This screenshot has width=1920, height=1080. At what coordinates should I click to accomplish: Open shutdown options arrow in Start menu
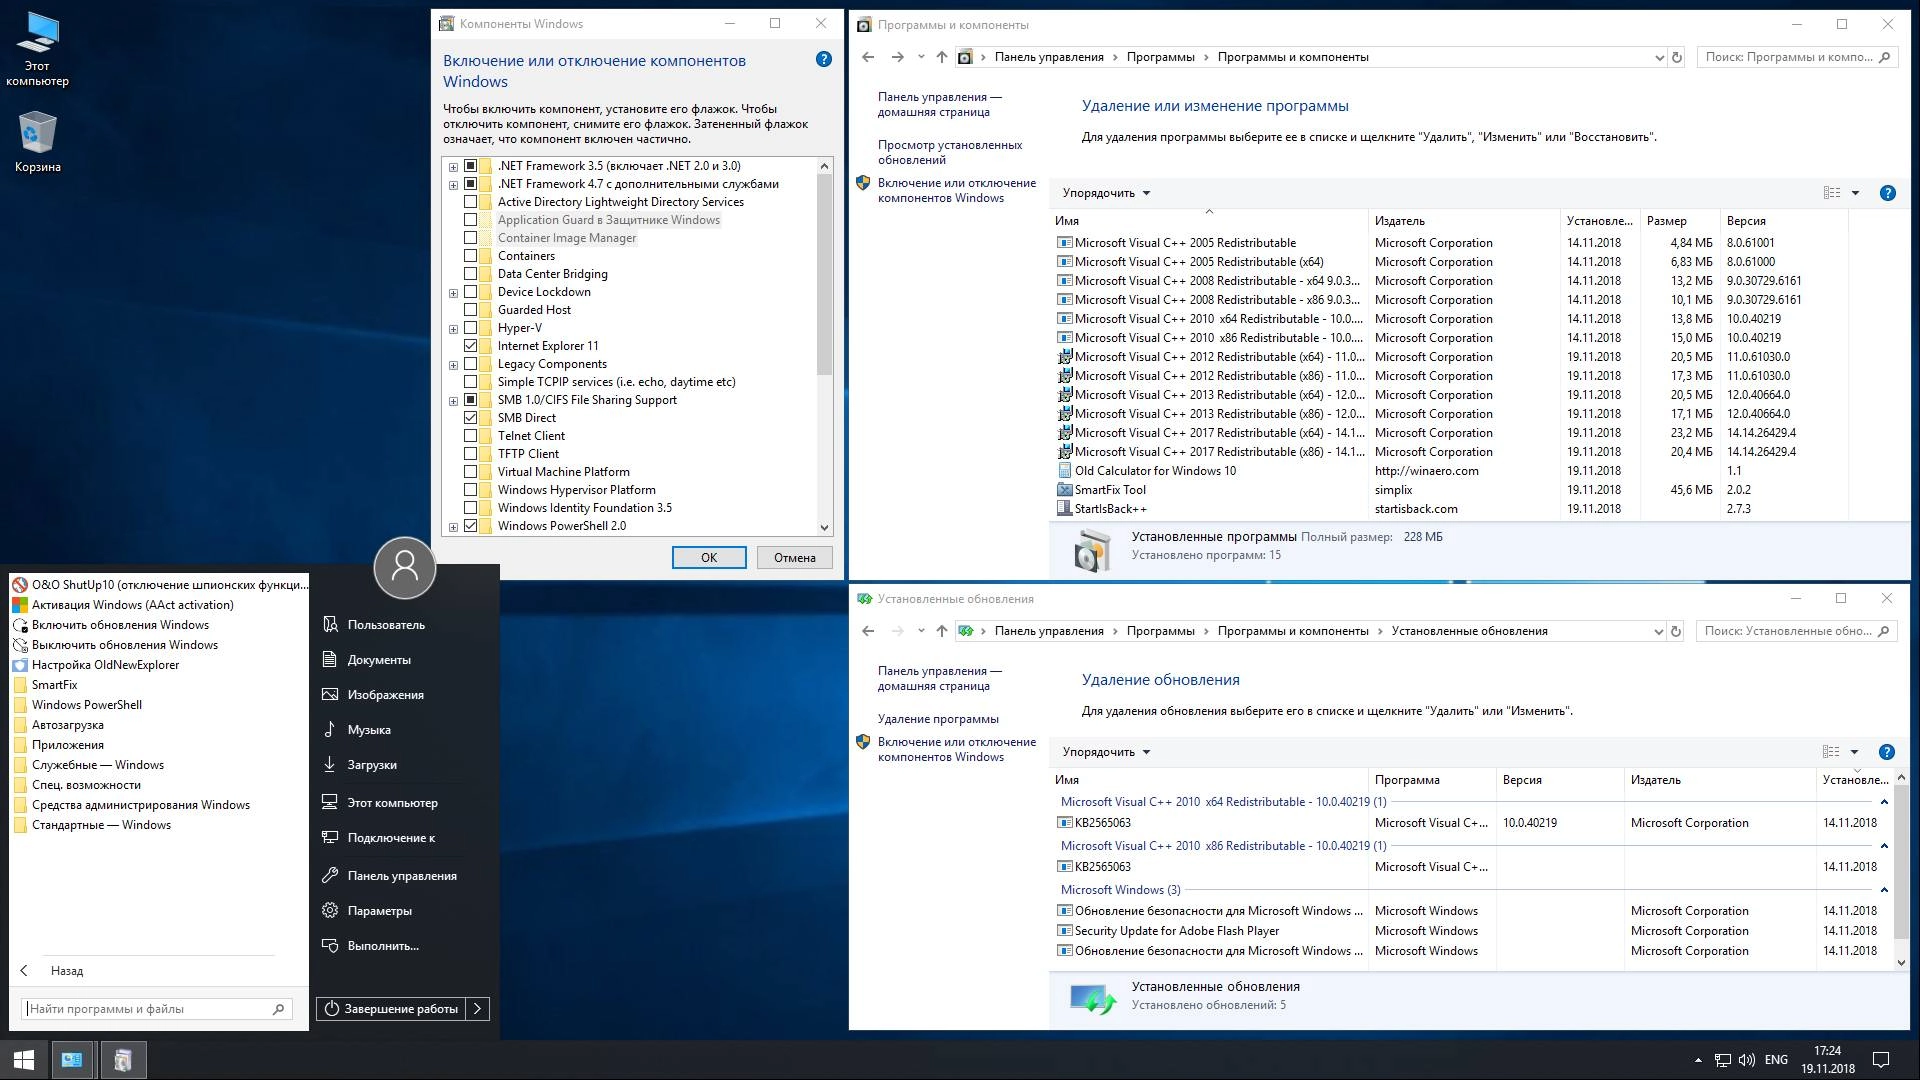click(478, 1009)
